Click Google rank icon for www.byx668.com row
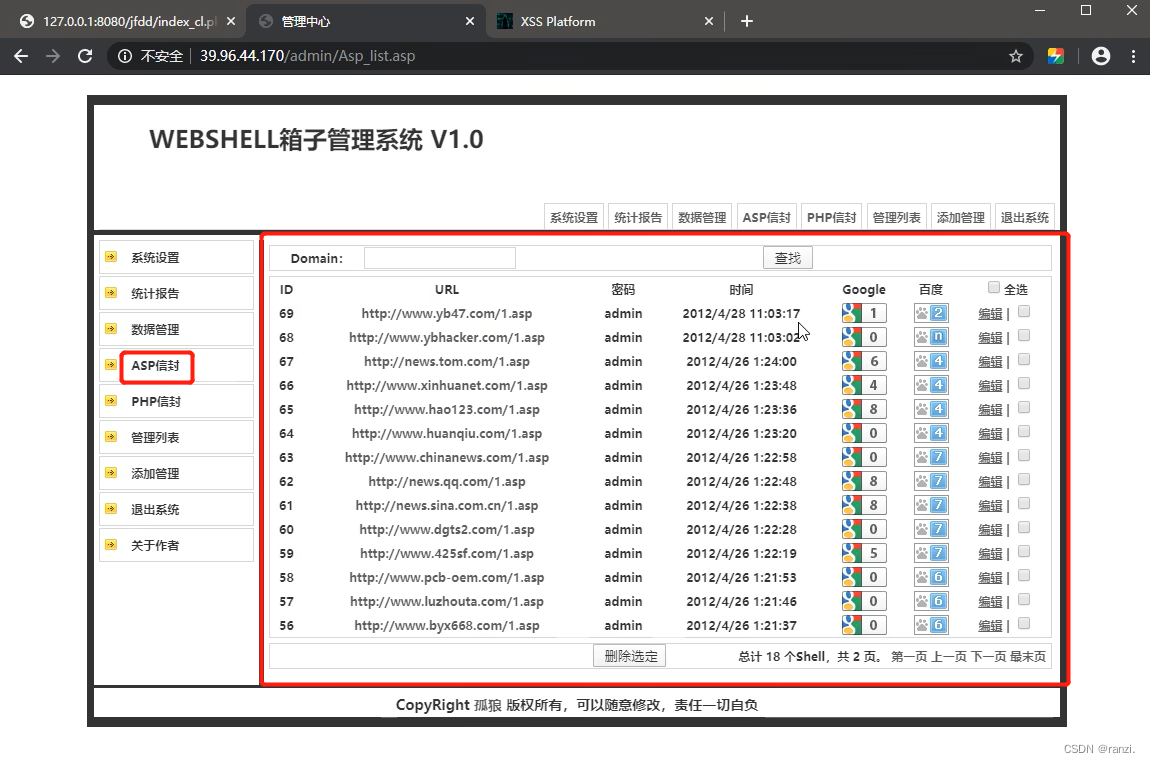1150x763 pixels. tap(864, 626)
